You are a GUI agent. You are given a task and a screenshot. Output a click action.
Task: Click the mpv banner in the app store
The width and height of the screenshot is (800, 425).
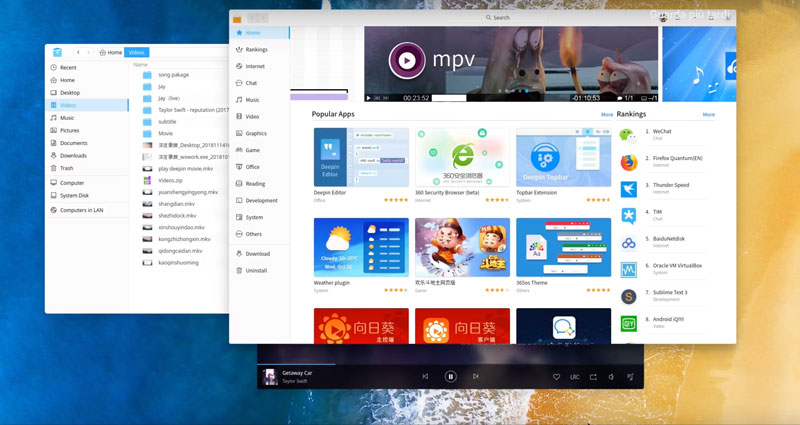pos(511,64)
